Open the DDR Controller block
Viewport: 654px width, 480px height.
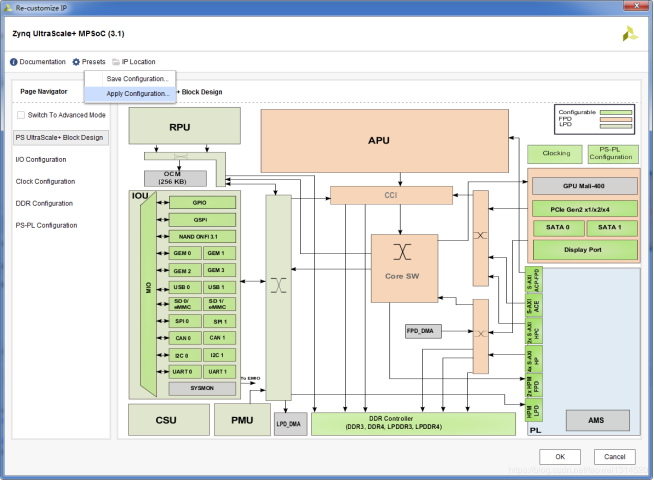coord(413,424)
